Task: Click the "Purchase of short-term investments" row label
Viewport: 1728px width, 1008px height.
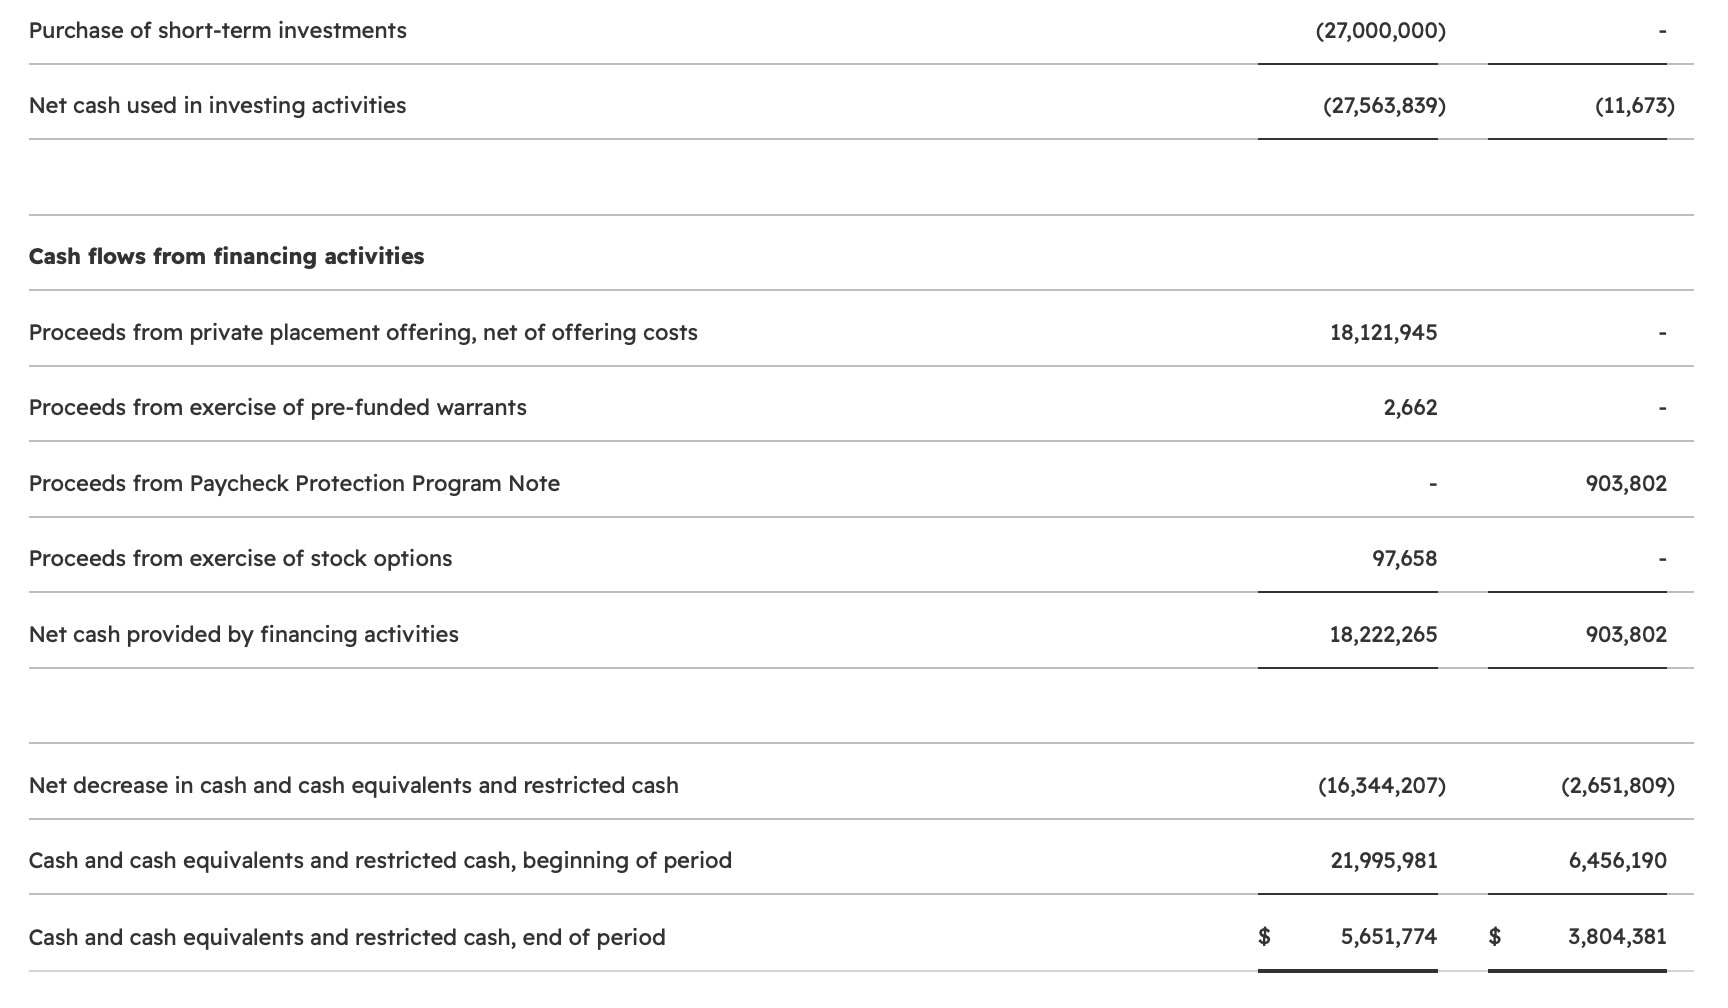Action: [x=217, y=31]
